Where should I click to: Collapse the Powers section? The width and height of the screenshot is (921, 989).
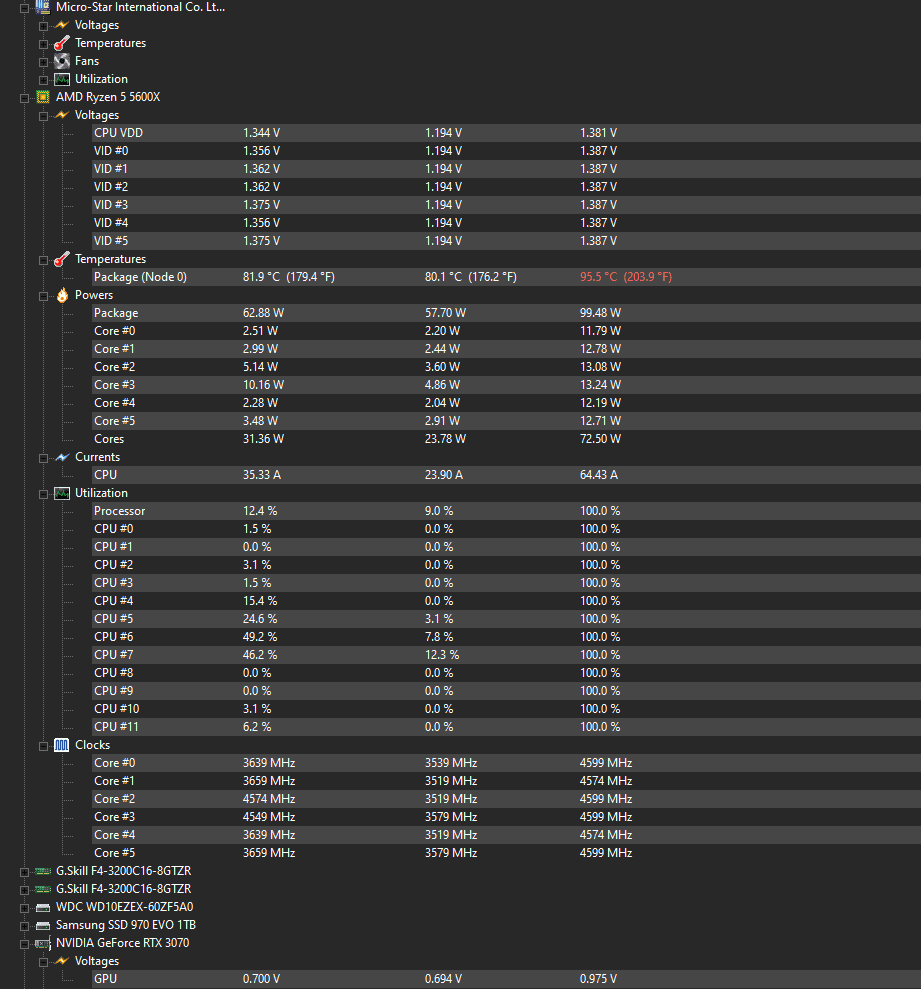(44, 296)
